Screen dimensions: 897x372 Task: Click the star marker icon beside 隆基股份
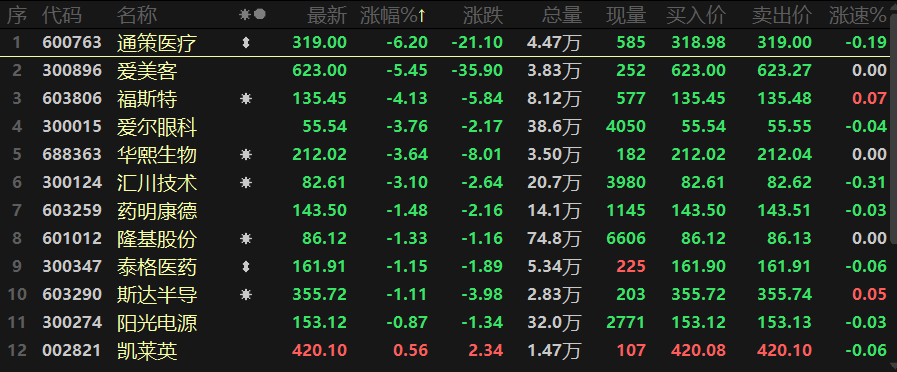click(246, 238)
